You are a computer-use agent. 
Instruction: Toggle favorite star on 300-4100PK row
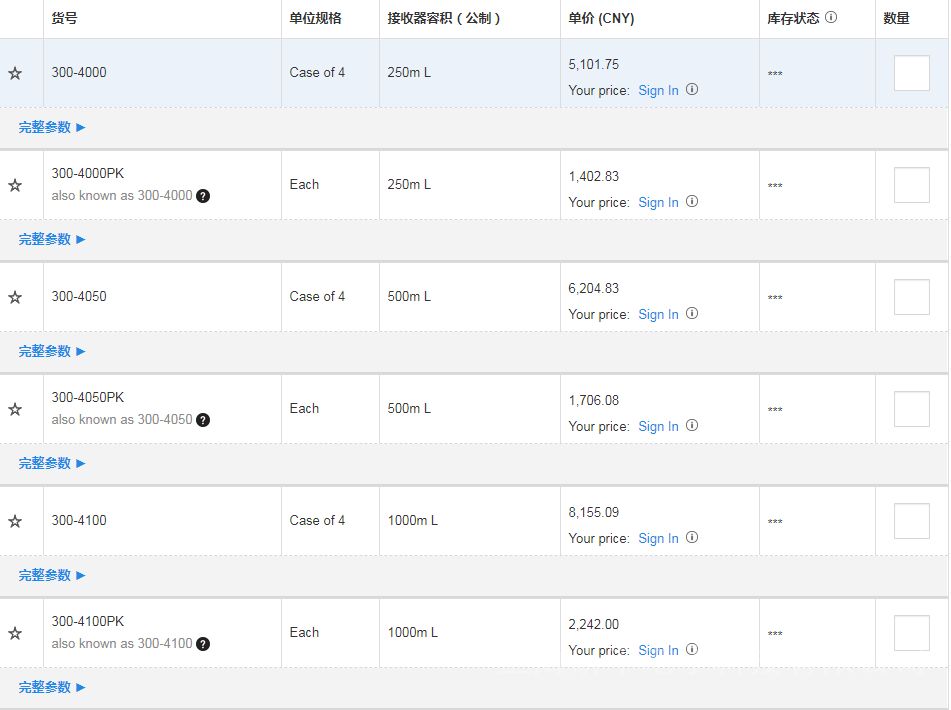(x=15, y=633)
